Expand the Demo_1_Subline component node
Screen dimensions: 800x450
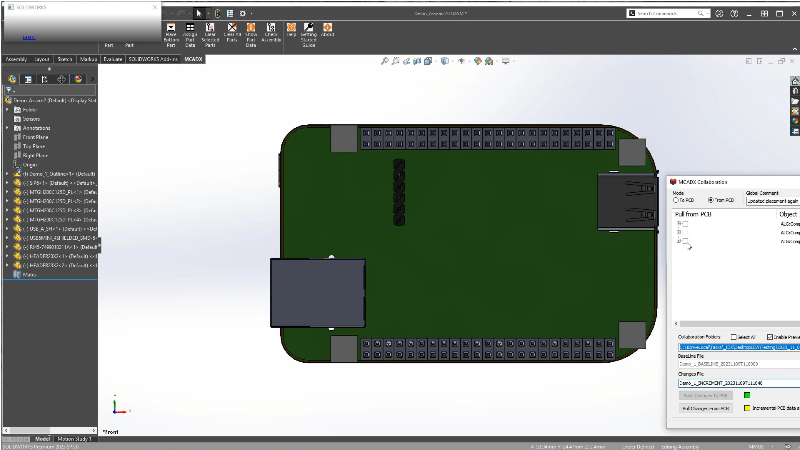(7, 173)
